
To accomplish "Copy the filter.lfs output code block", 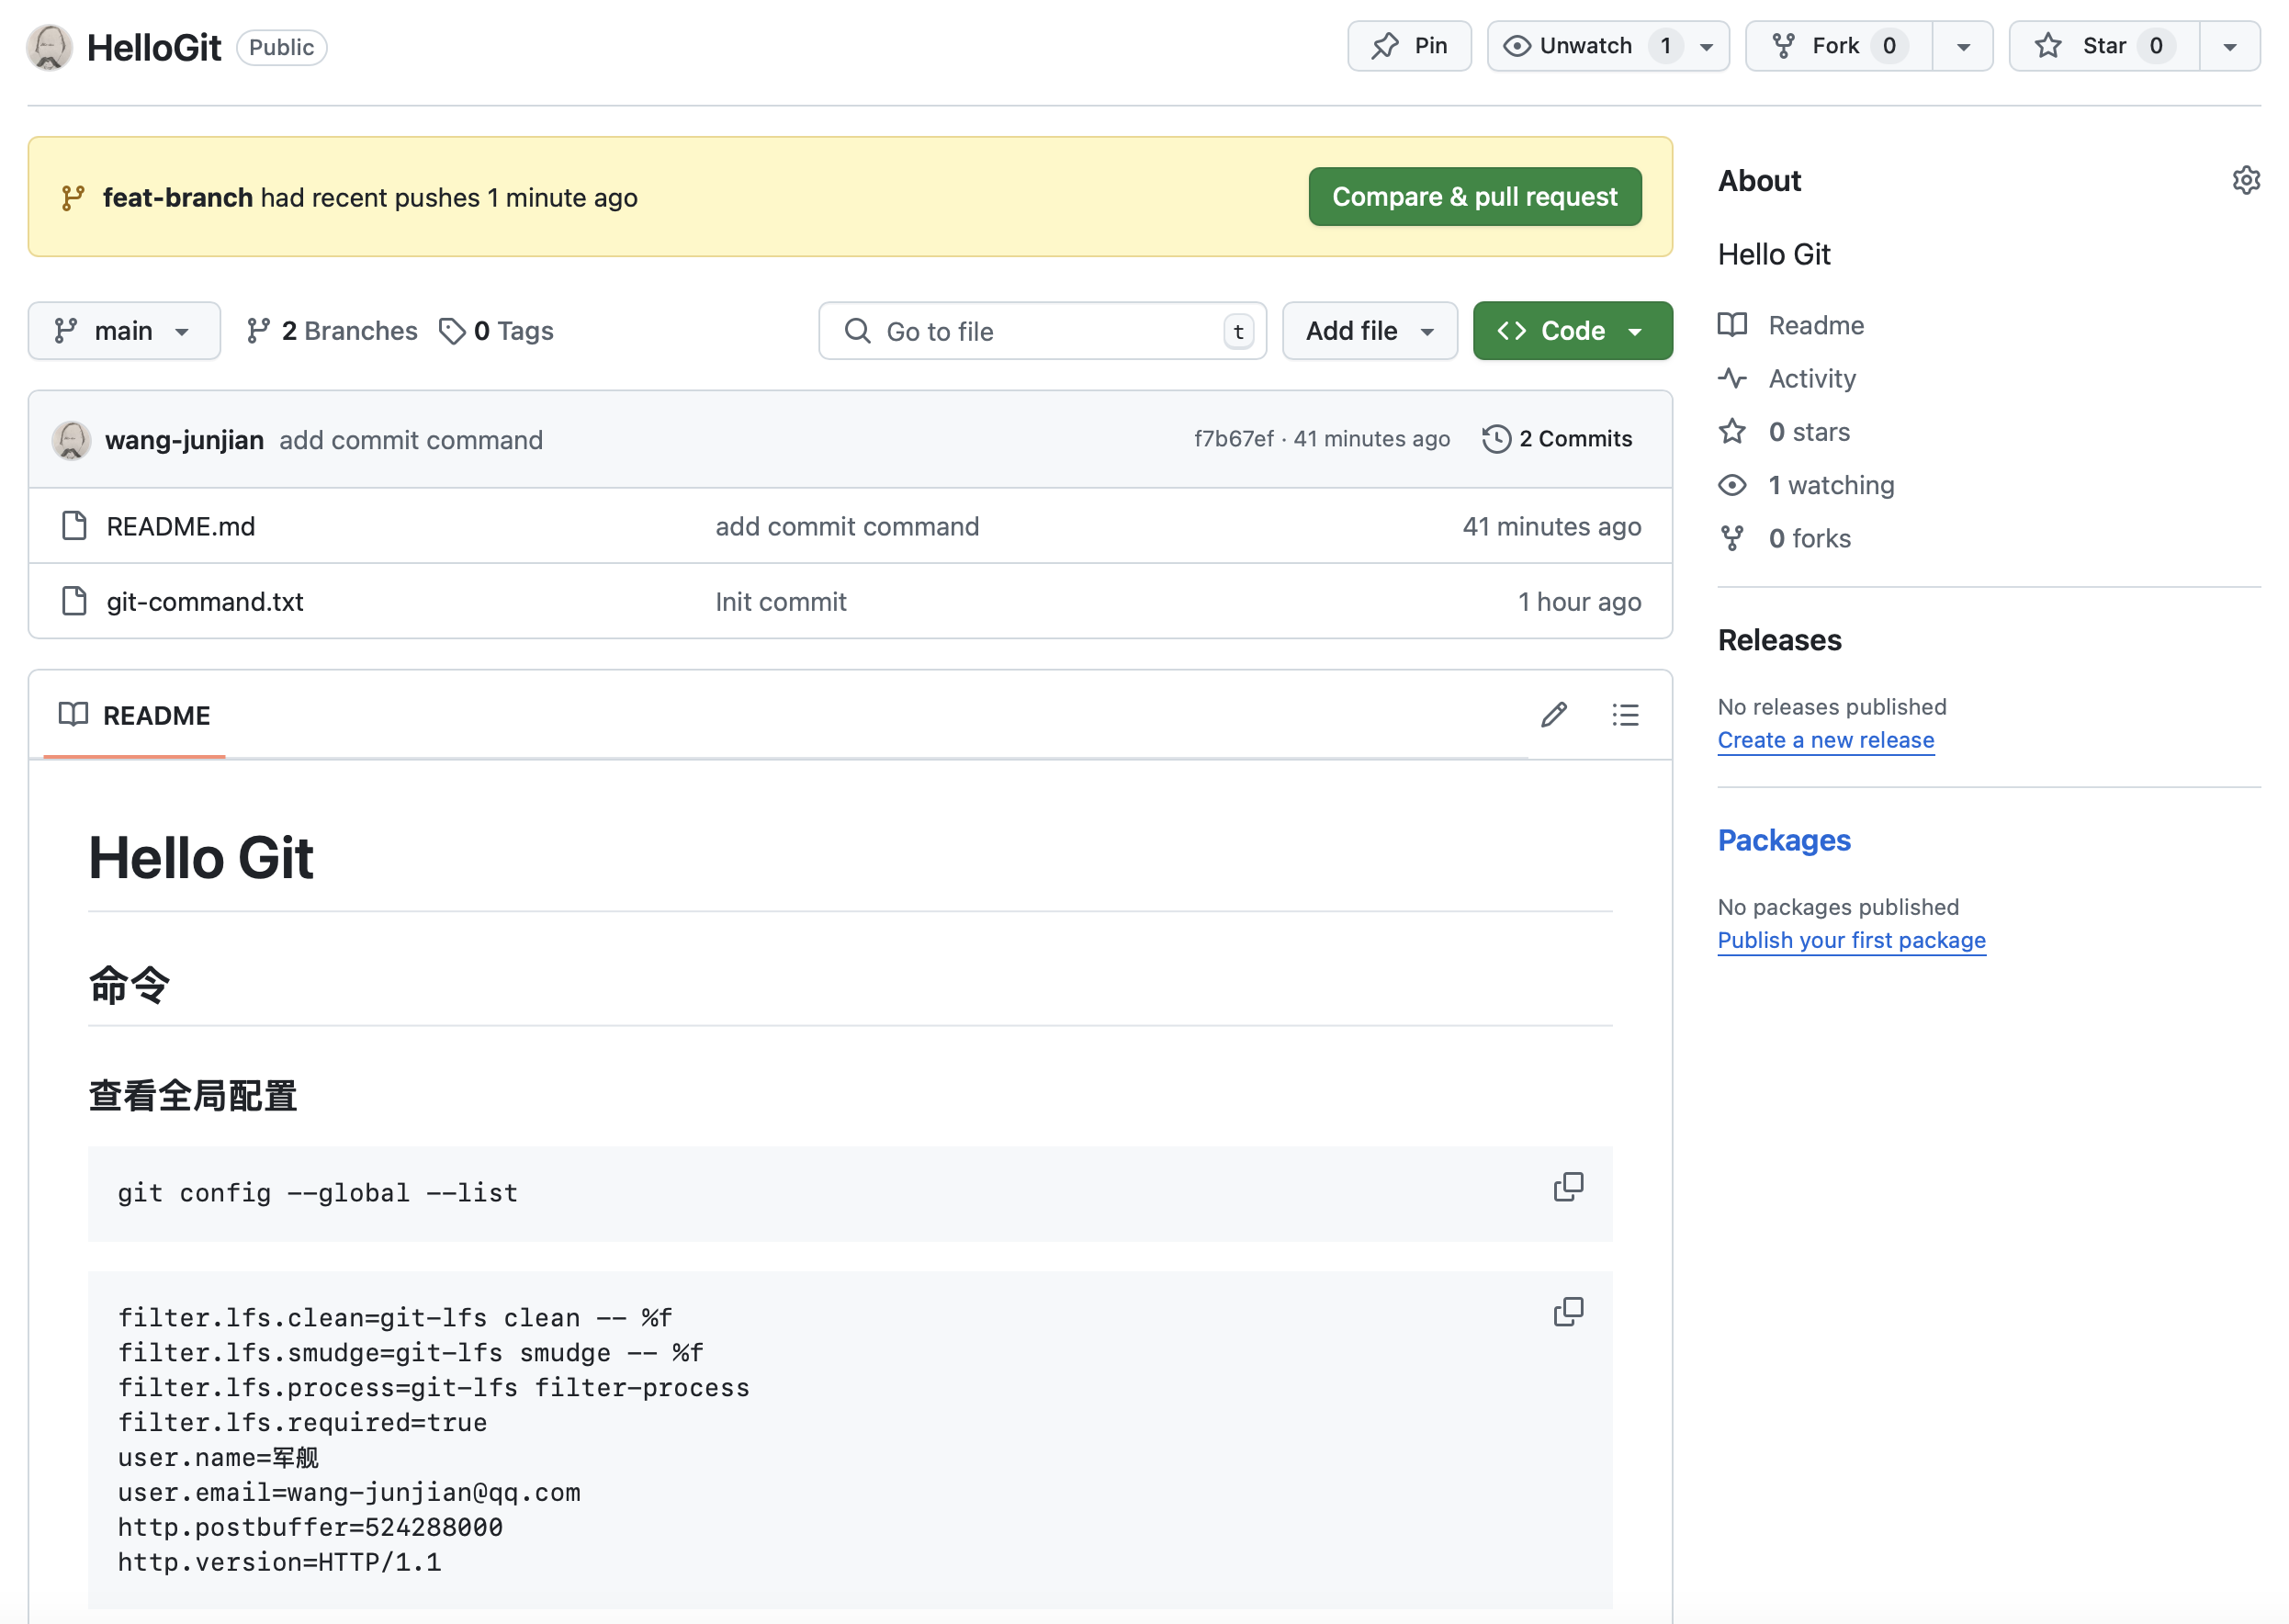I will click(x=1568, y=1312).
